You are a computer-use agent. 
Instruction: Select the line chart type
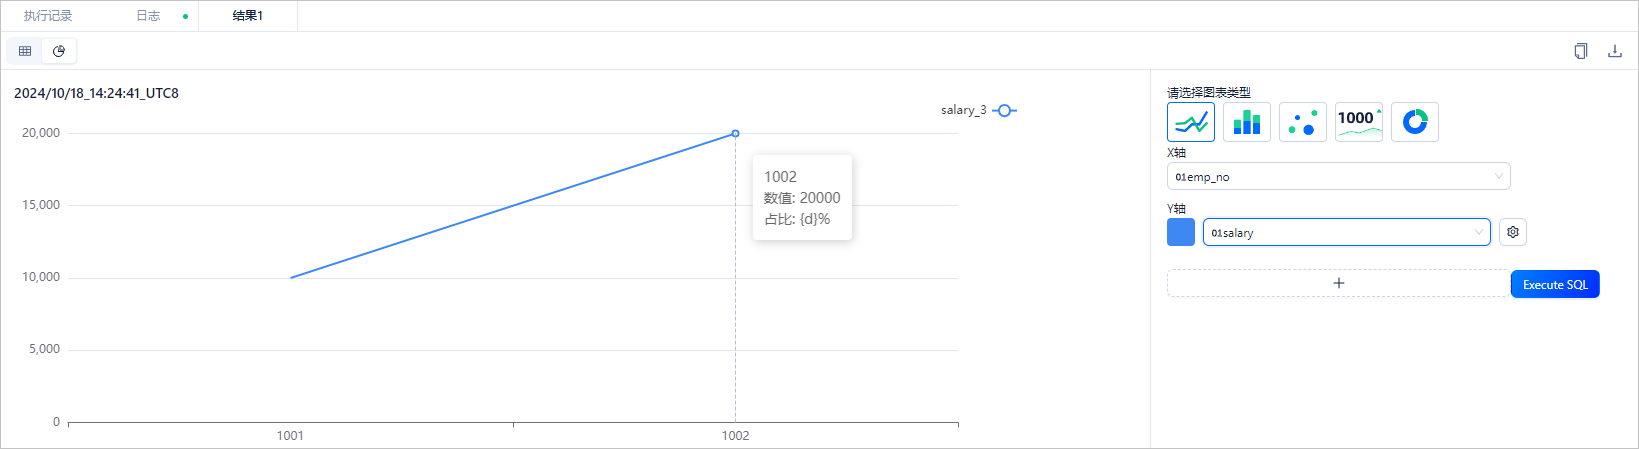(x=1191, y=122)
